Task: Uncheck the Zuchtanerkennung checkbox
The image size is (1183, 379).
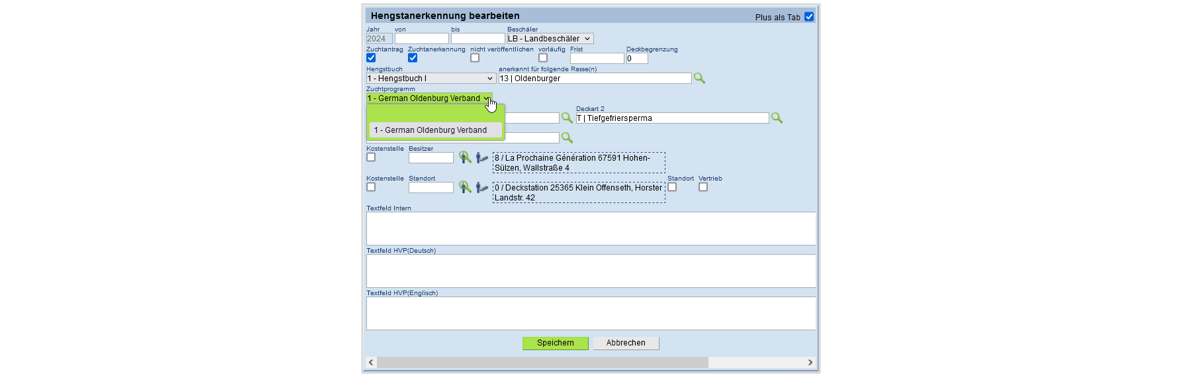Action: [x=413, y=58]
